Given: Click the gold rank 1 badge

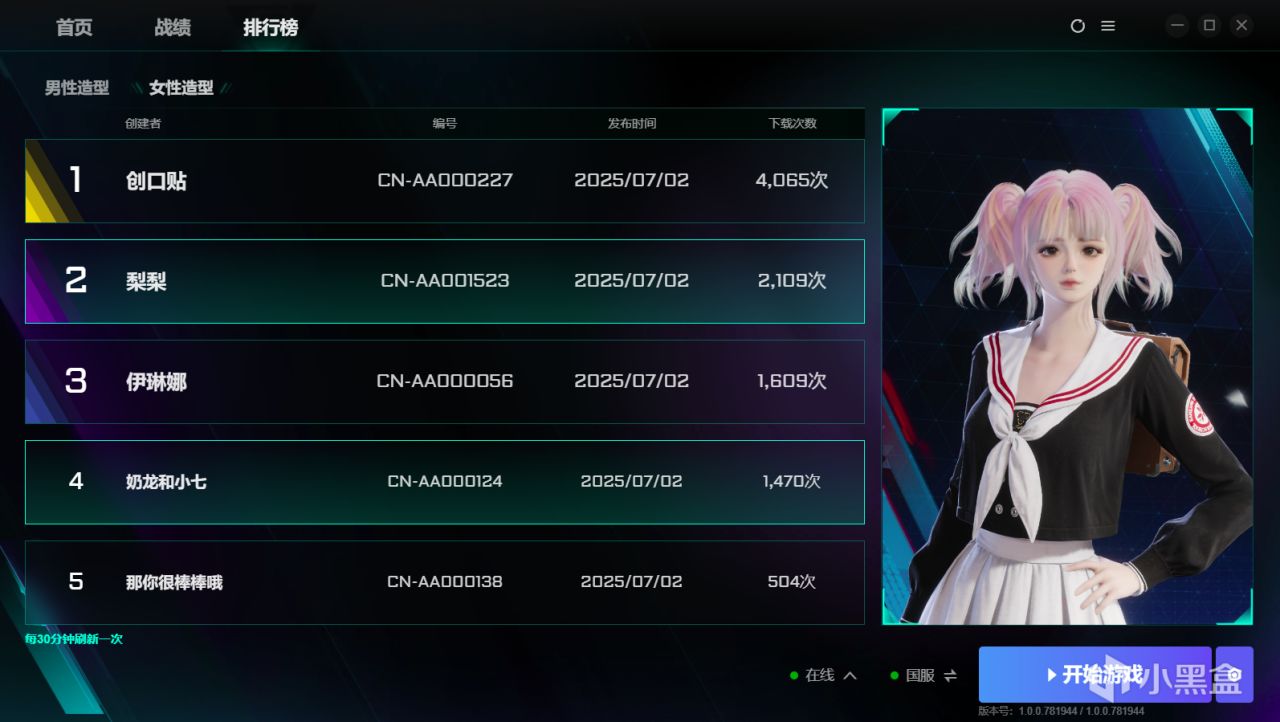Looking at the screenshot, I should point(54,181).
